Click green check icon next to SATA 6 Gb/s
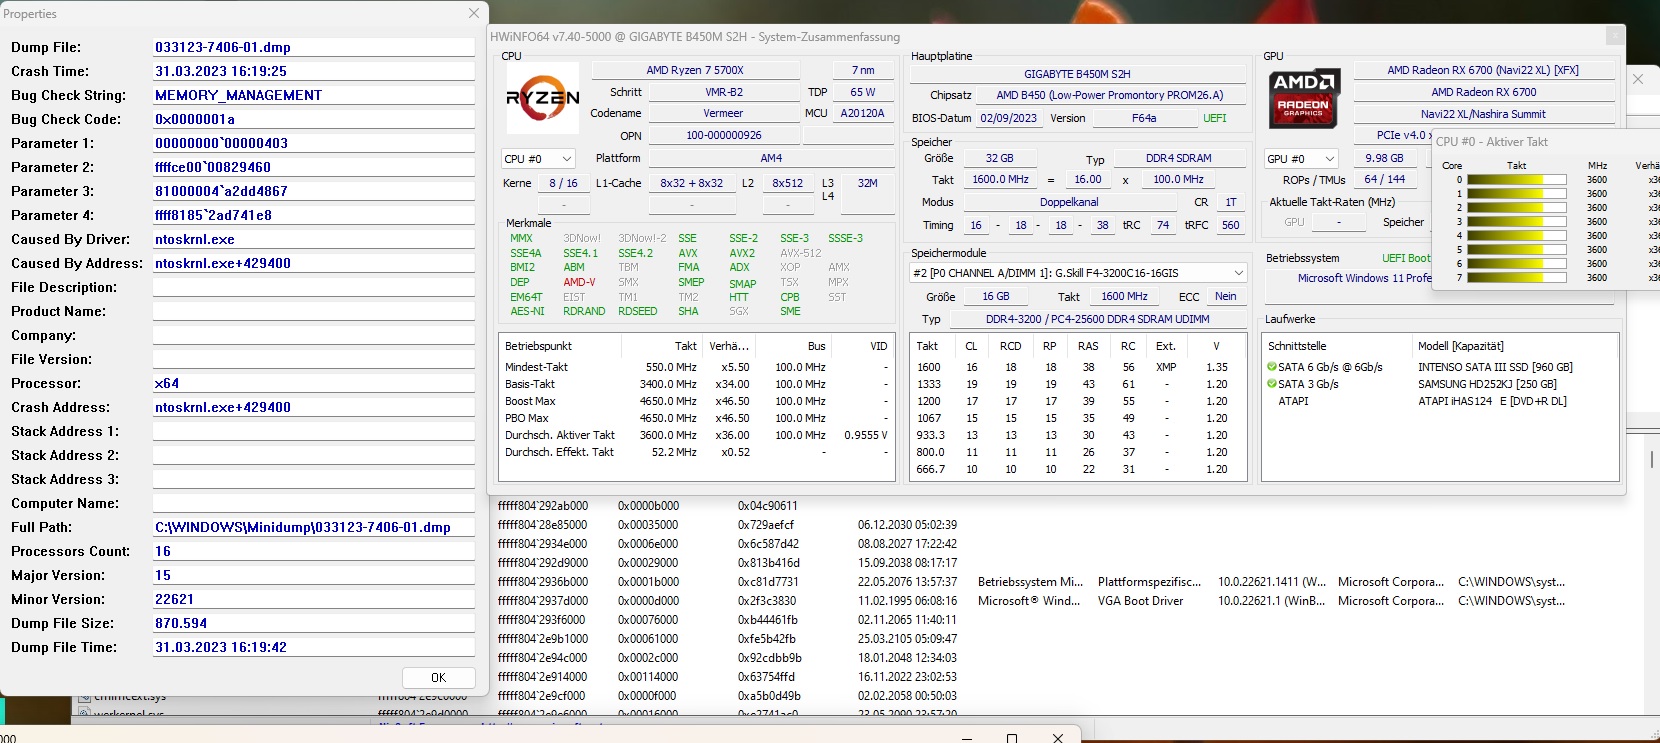 (1272, 367)
